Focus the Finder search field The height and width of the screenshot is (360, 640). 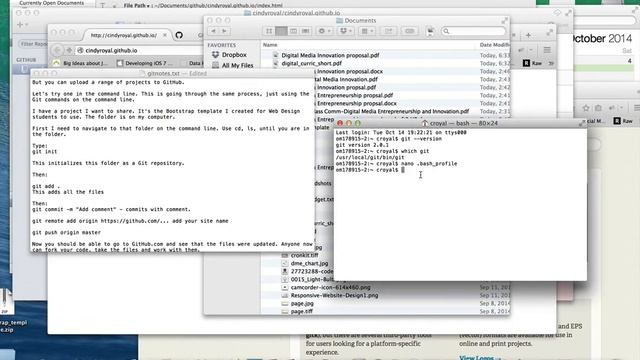point(473,31)
